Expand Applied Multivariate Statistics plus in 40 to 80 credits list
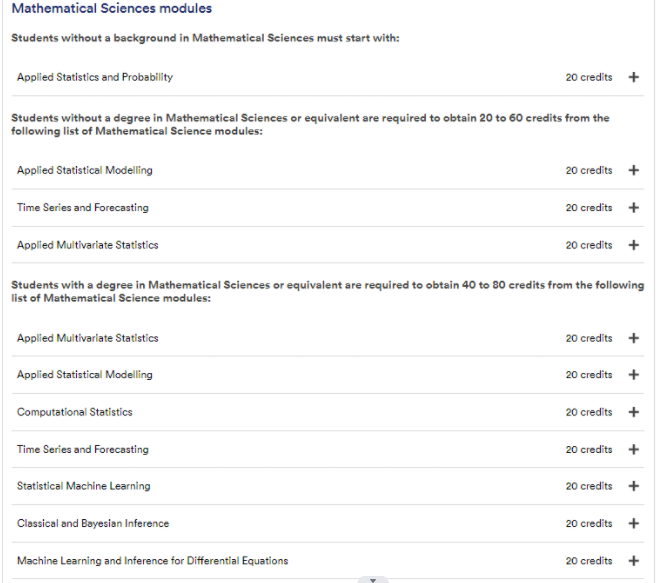 633,338
